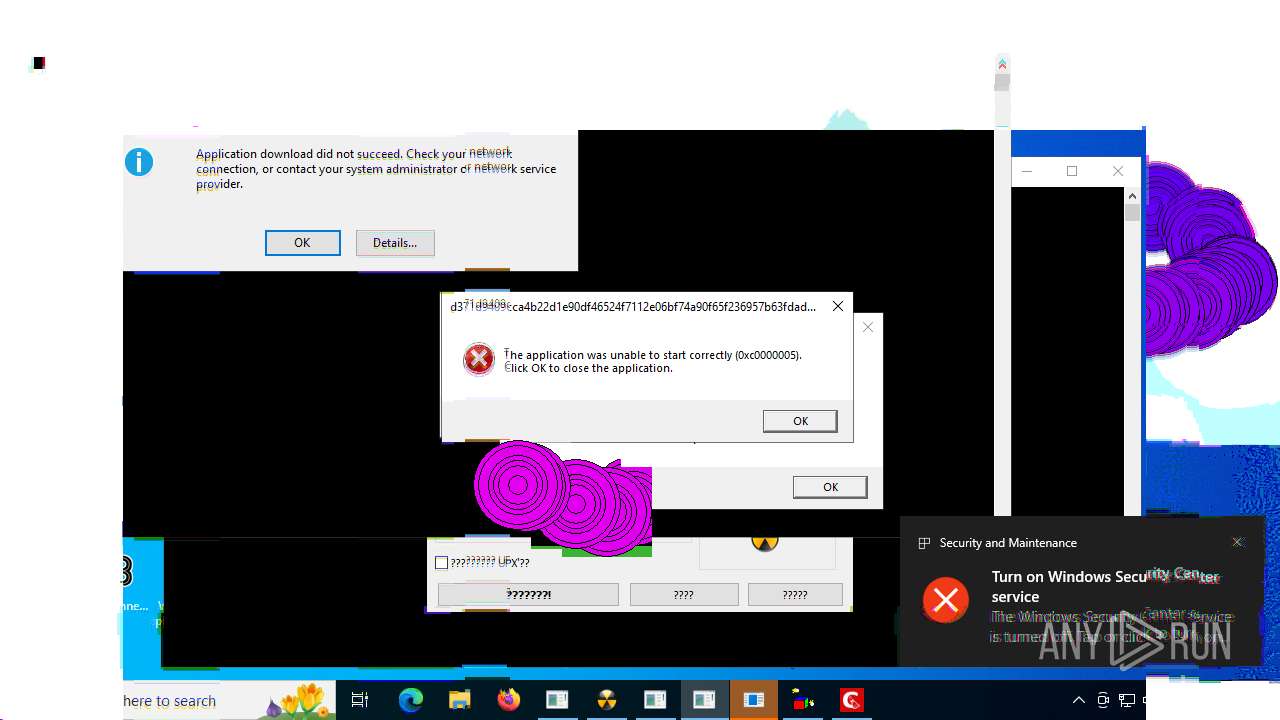
Task: Click the bold '???????!' button
Action: 528,594
